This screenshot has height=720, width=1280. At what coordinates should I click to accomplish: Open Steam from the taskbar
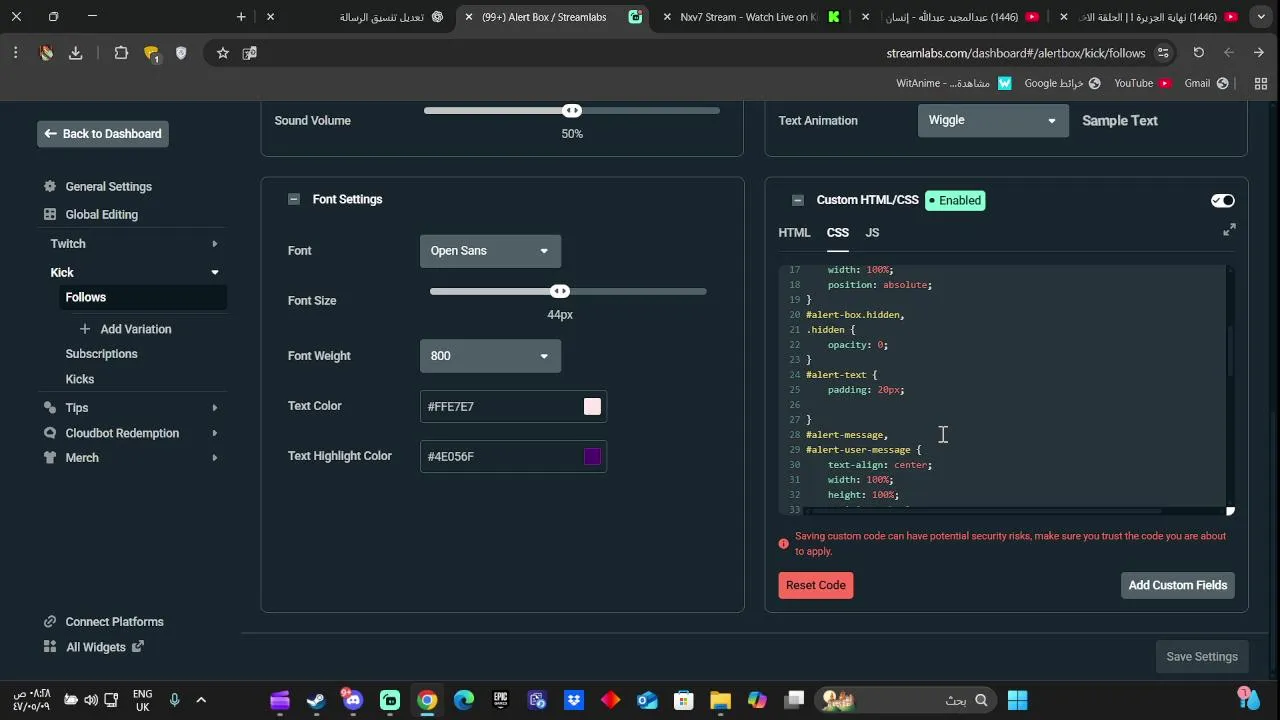click(316, 700)
